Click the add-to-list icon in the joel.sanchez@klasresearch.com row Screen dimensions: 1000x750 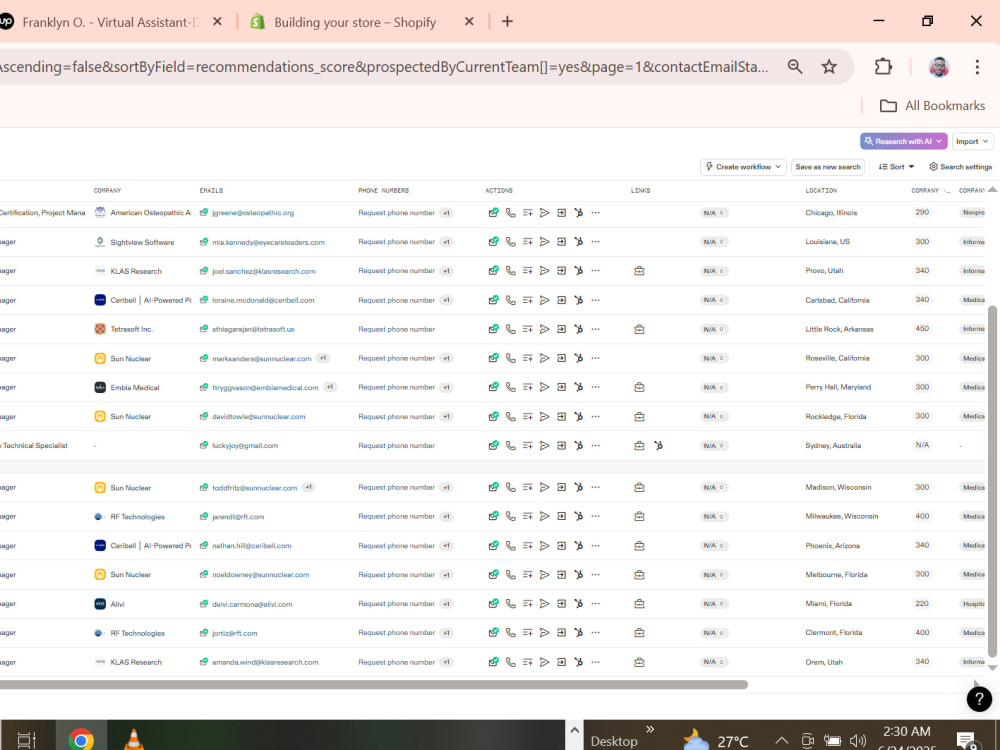pyautogui.click(x=527, y=271)
